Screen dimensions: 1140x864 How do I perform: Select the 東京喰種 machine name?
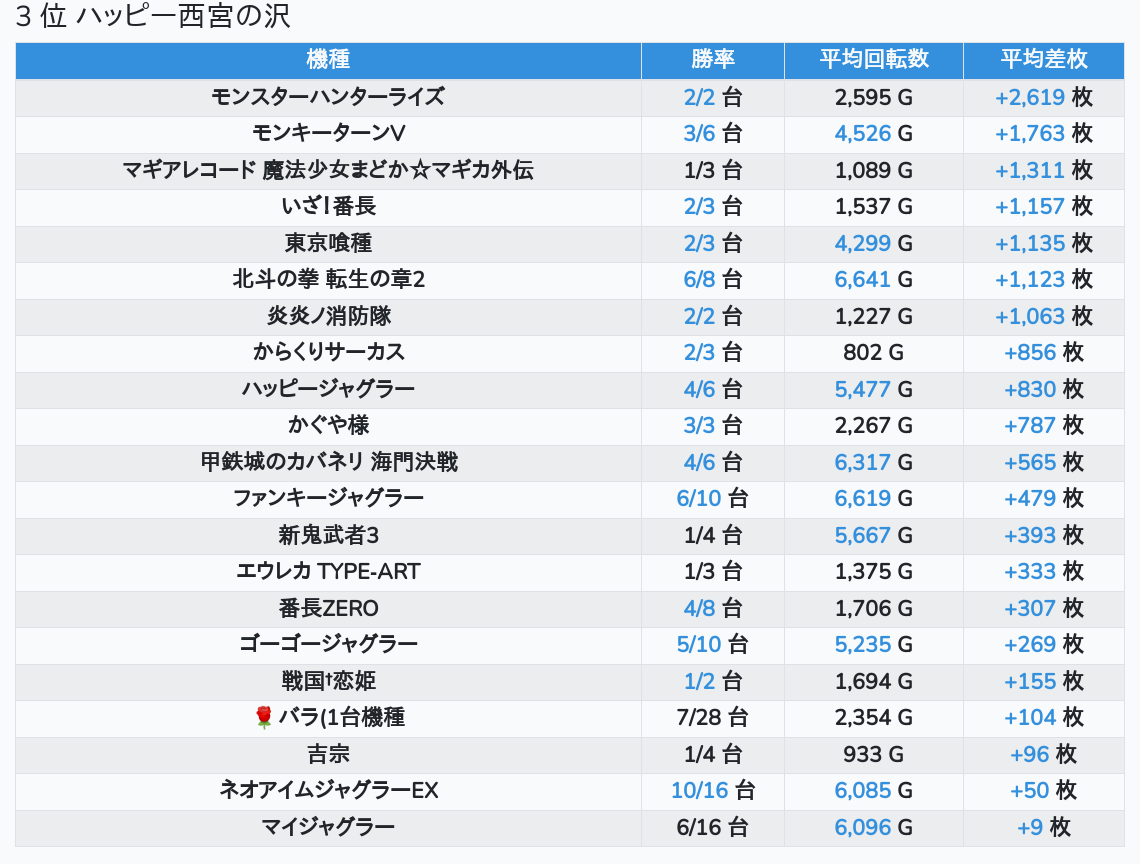(328, 243)
